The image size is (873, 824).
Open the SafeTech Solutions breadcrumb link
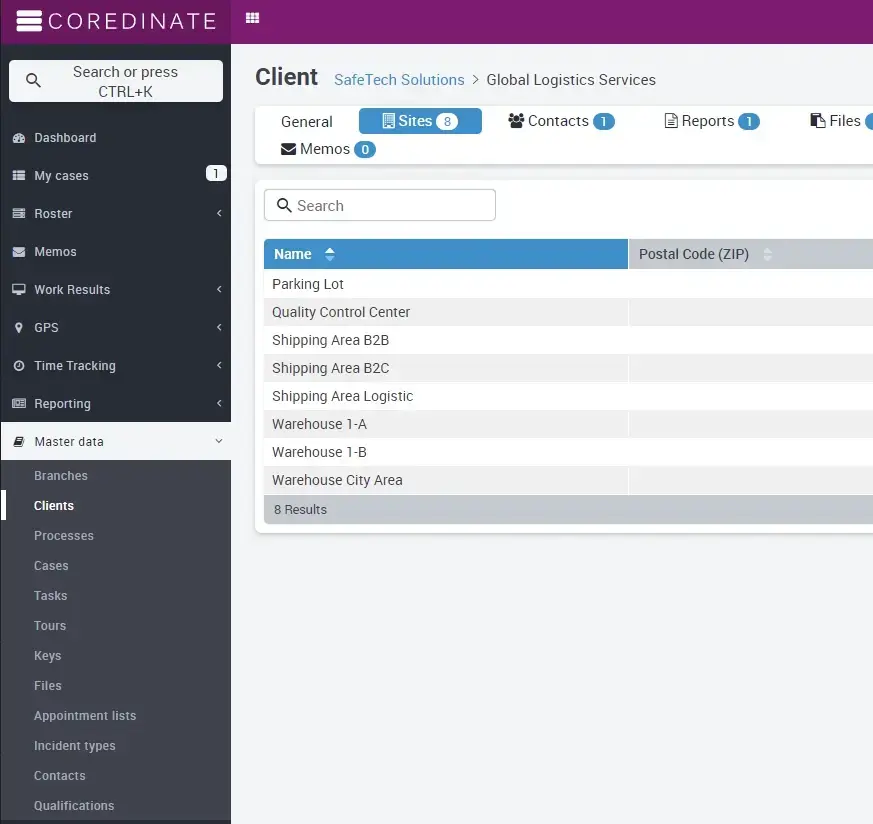pos(399,80)
